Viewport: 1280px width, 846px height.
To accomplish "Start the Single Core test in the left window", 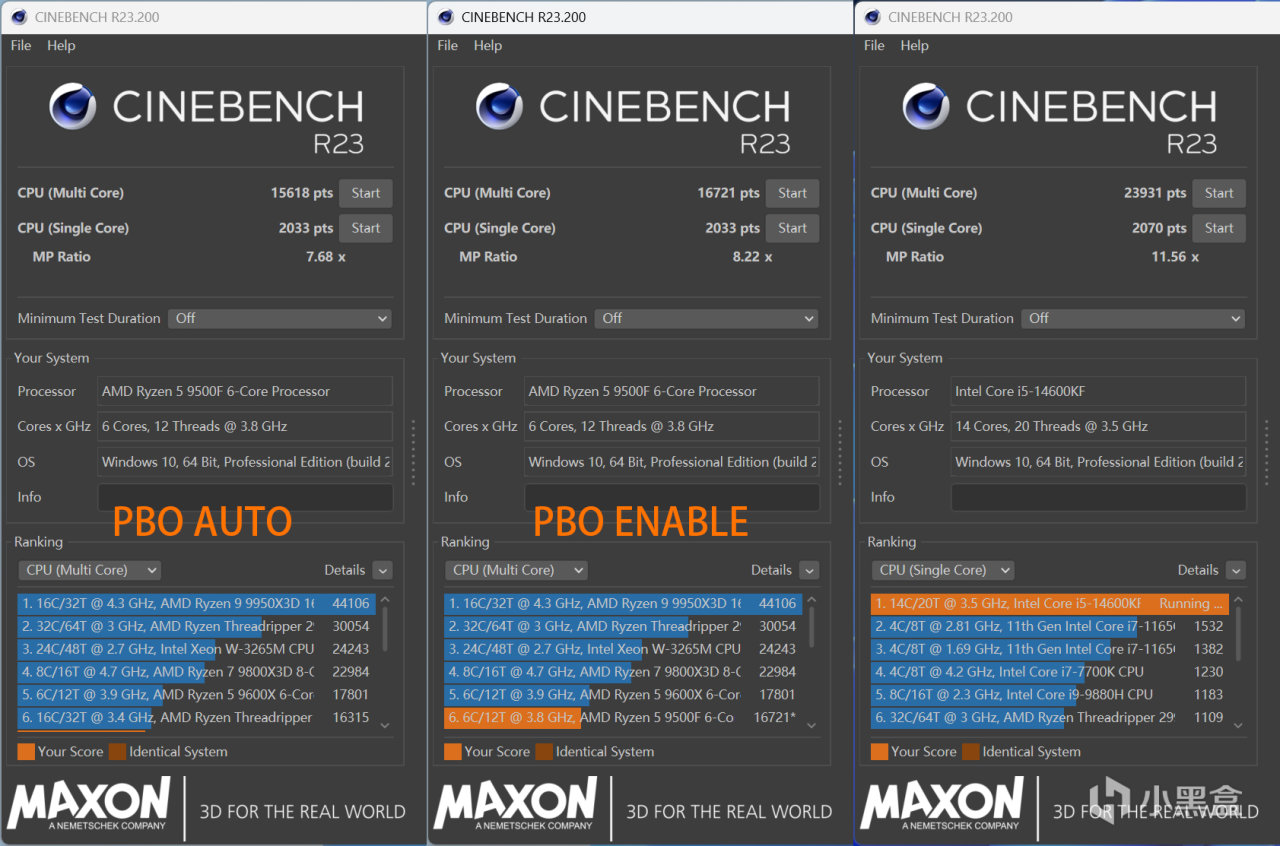I will pyautogui.click(x=366, y=228).
